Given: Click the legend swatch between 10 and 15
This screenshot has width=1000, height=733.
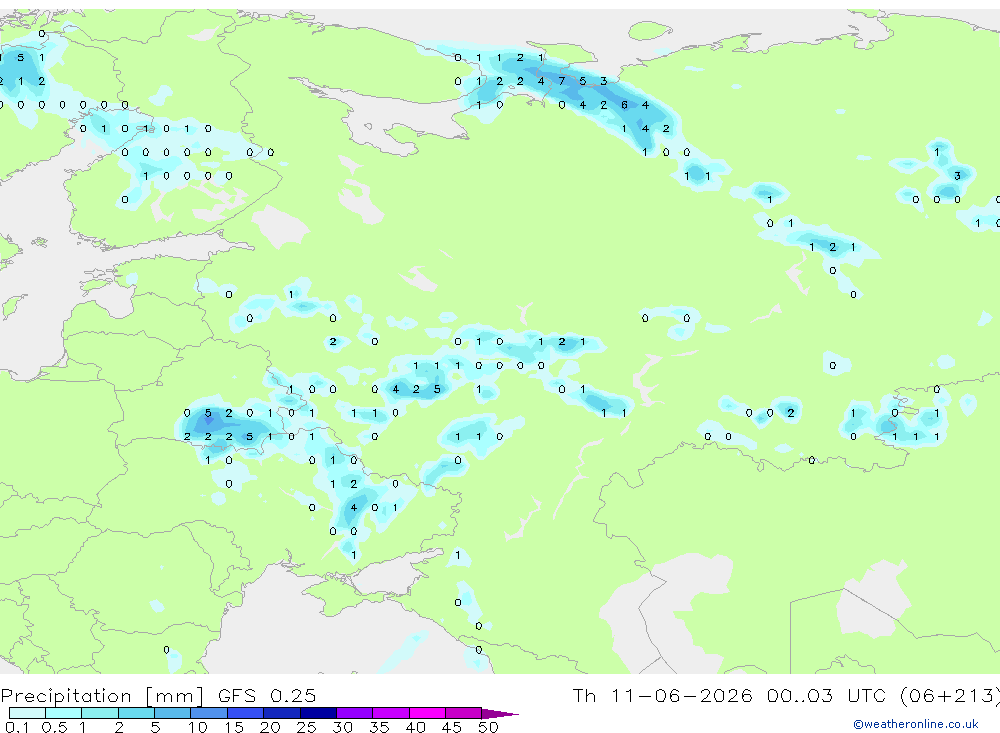Looking at the screenshot, I should point(209,713).
